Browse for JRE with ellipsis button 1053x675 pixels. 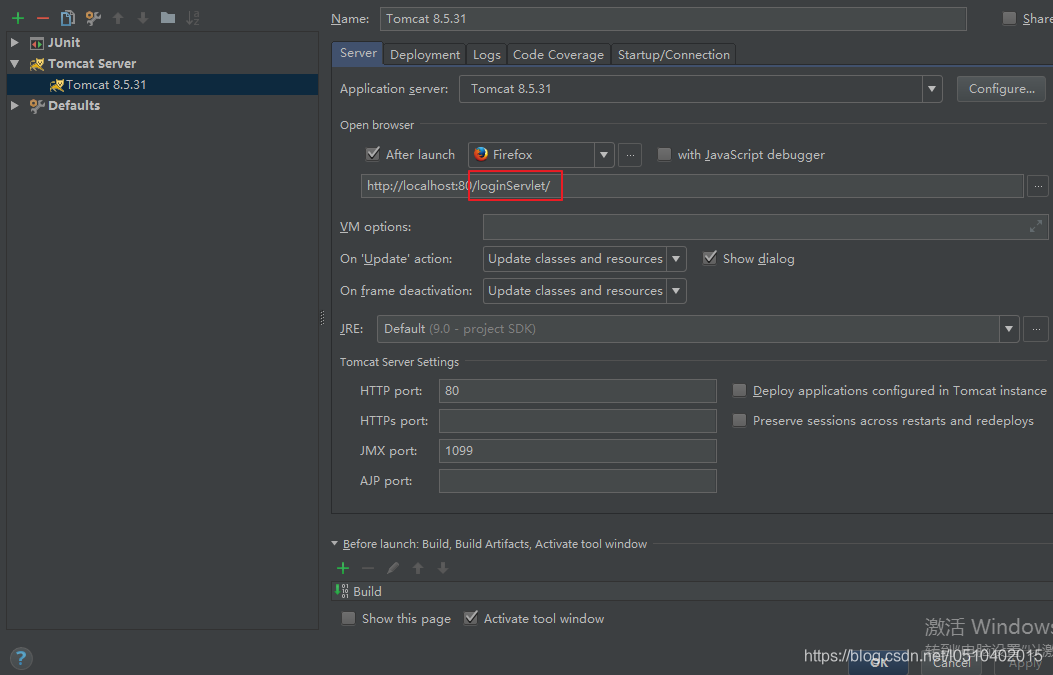coord(1036,329)
